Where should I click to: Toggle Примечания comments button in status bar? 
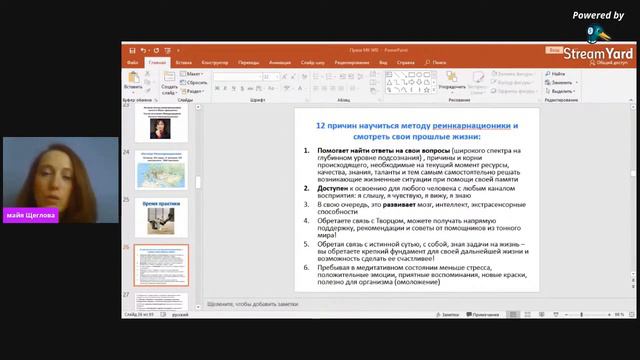pos(483,315)
